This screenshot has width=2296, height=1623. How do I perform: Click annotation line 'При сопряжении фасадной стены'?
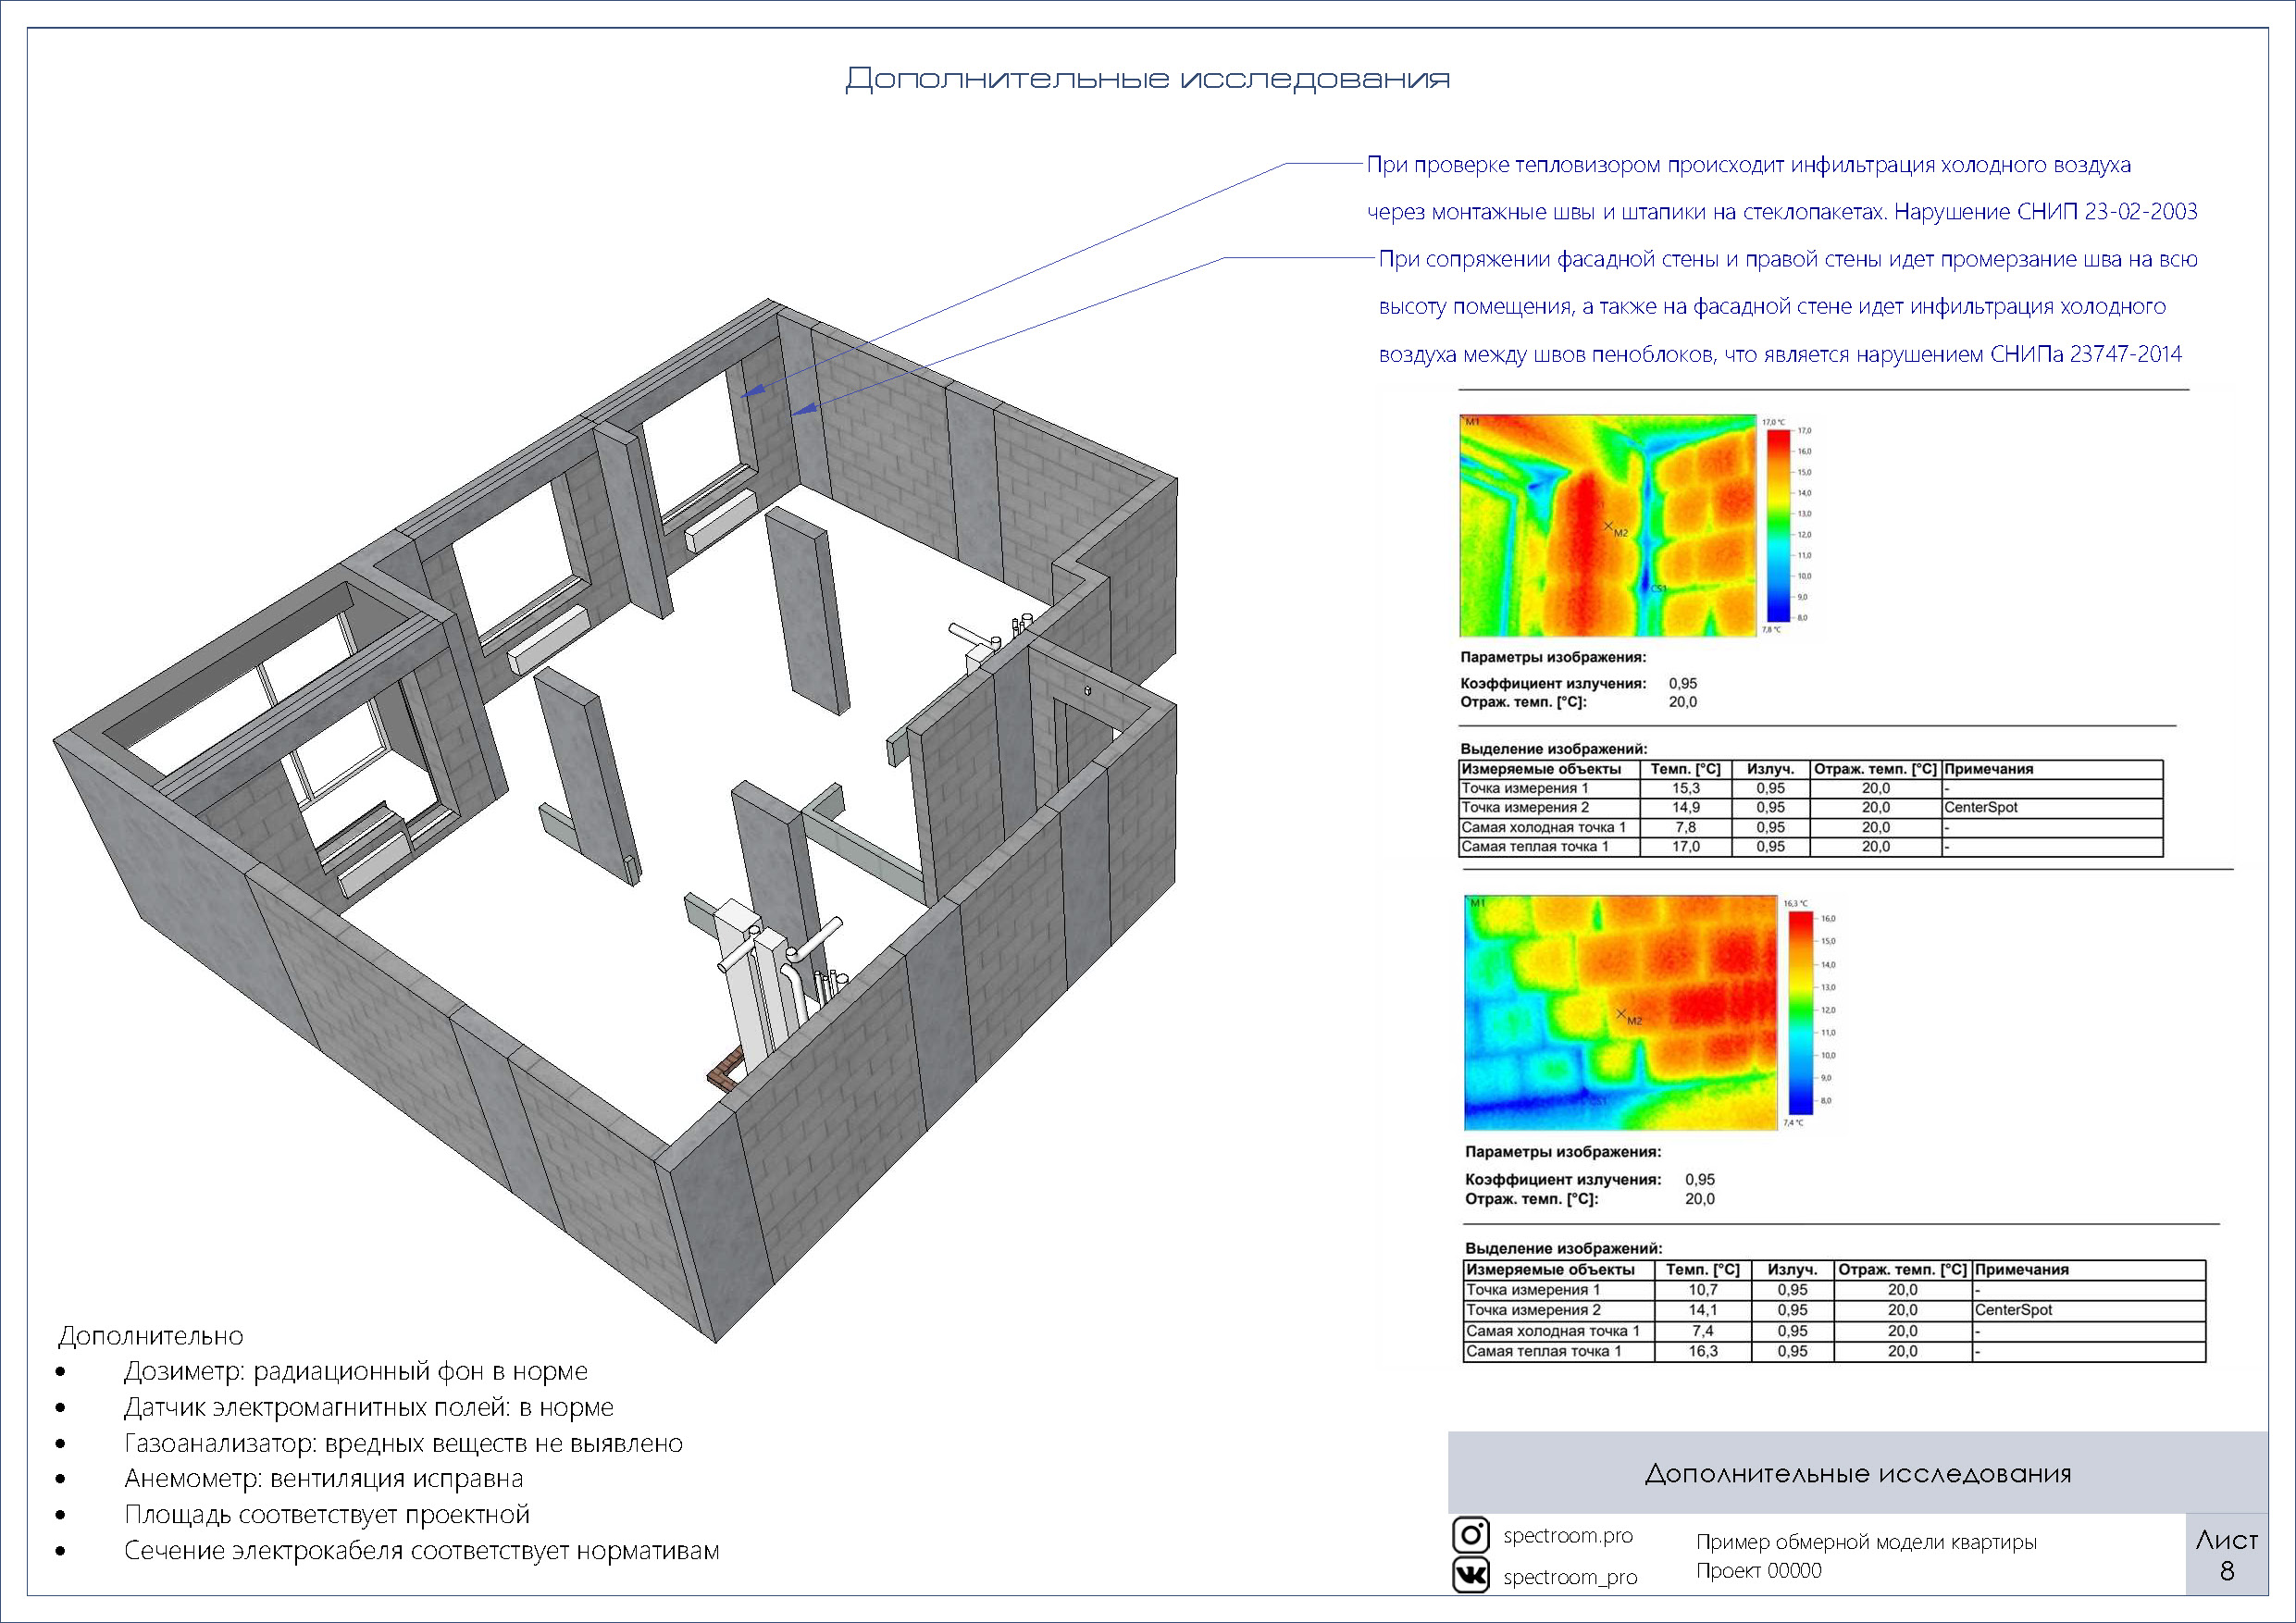(x=1788, y=260)
